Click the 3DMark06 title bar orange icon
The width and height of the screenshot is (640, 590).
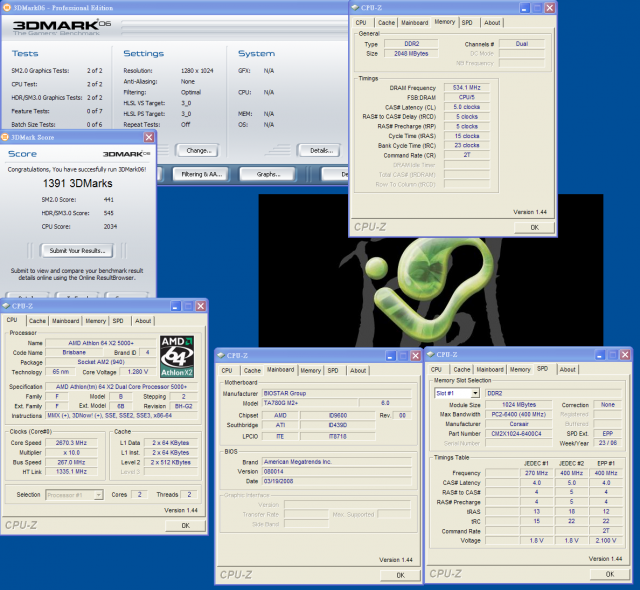[7, 8]
